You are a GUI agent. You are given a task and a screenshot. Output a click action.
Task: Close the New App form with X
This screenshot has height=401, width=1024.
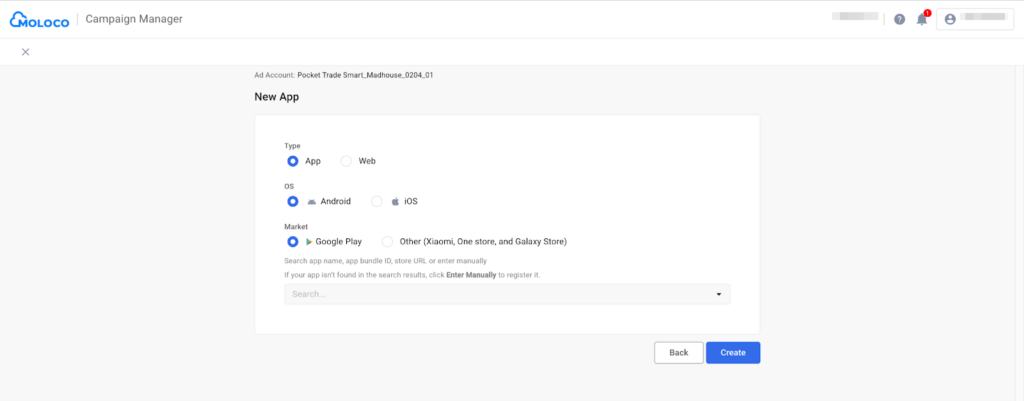click(25, 52)
